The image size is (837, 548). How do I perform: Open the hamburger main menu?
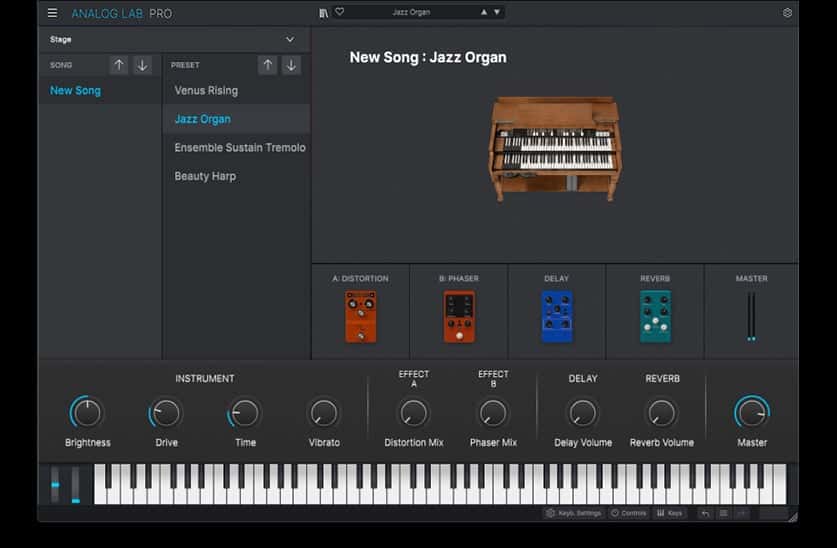point(52,13)
